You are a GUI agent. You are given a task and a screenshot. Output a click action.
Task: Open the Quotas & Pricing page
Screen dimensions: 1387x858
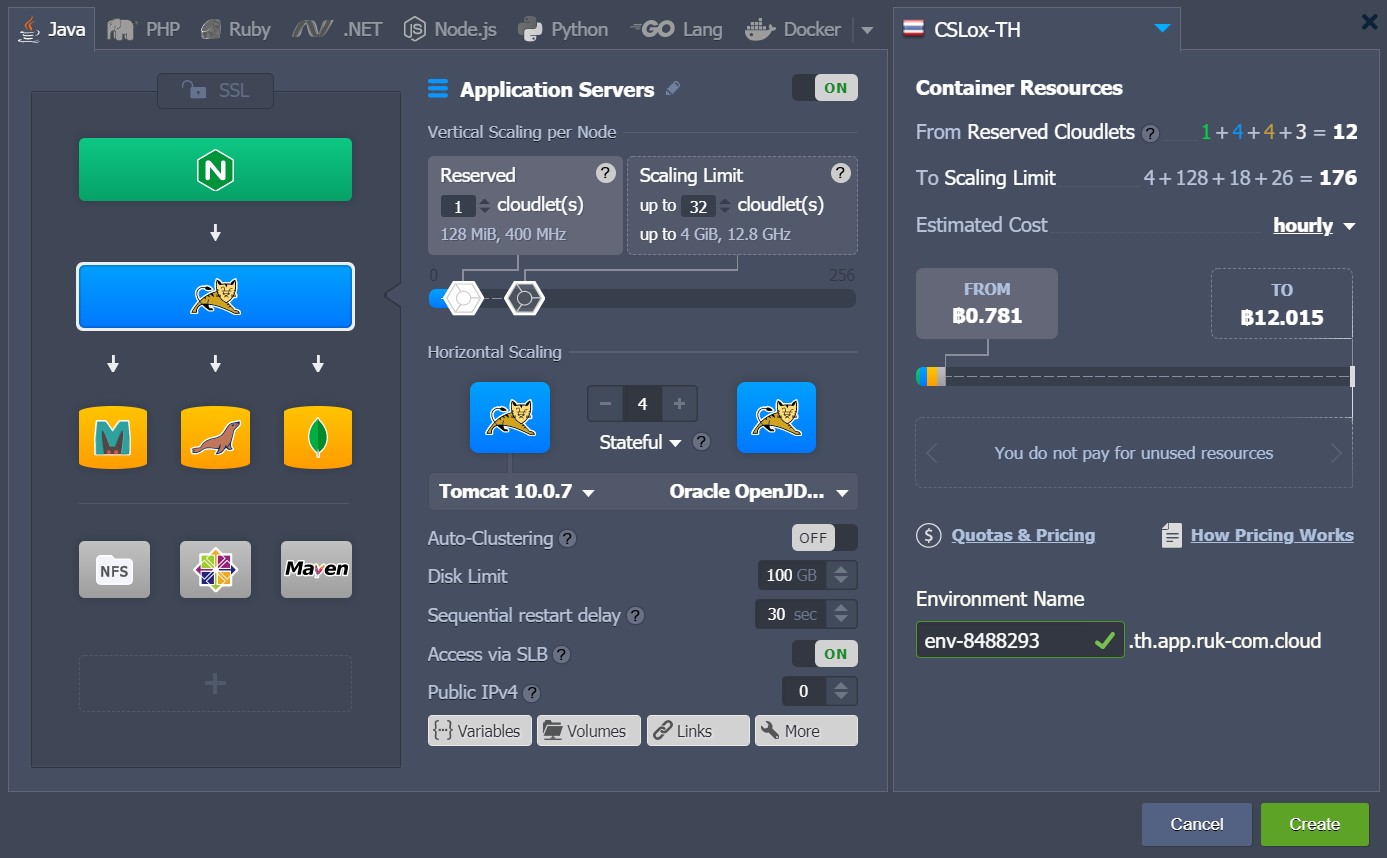pos(1023,534)
